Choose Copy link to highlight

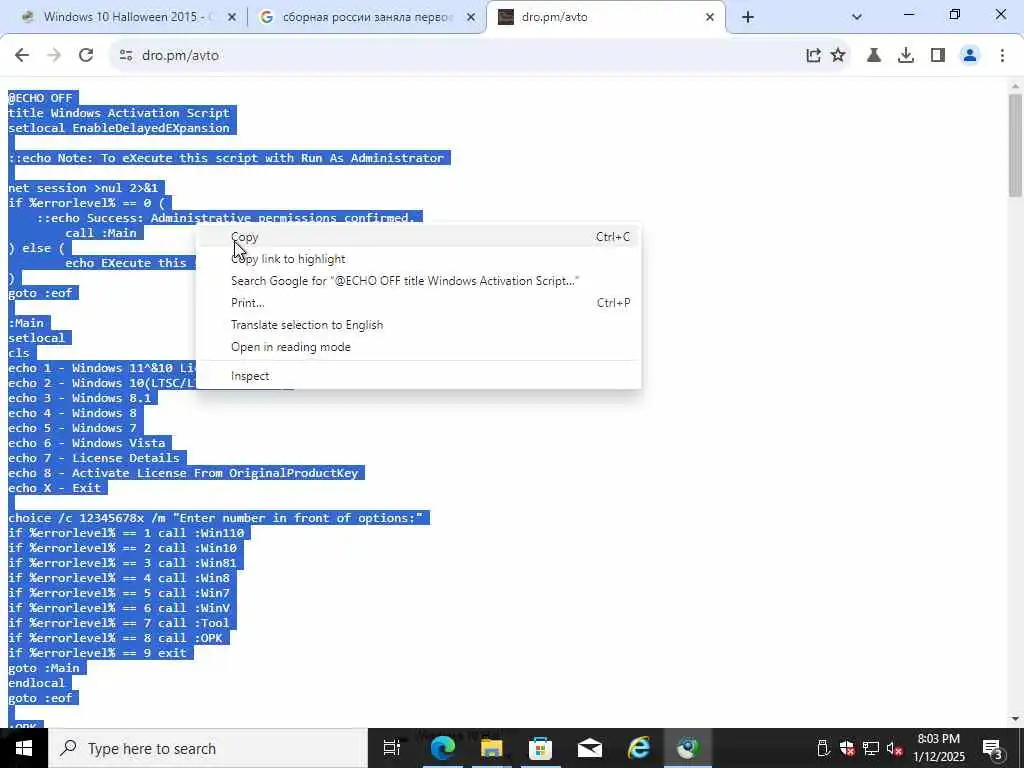(418, 259)
